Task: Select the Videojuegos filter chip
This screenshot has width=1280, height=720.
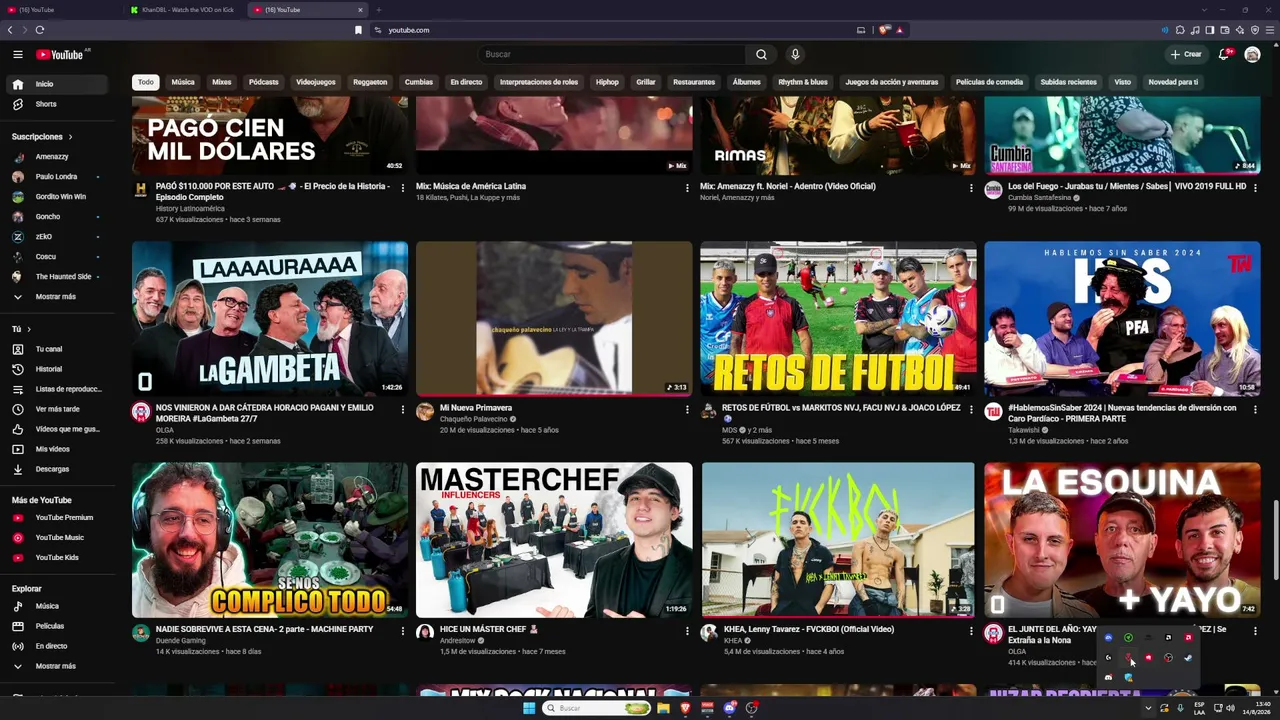Action: point(316,82)
